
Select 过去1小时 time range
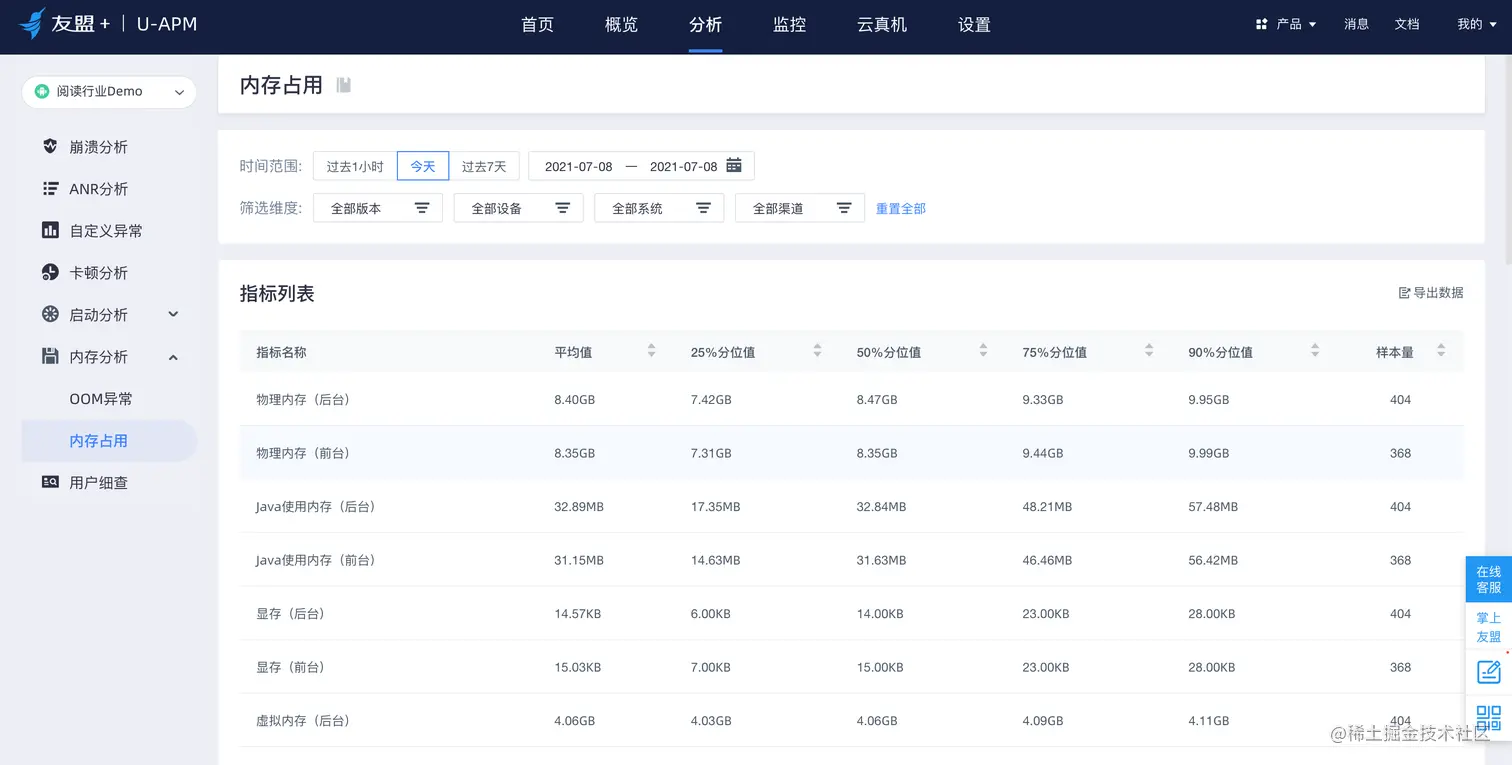[355, 166]
